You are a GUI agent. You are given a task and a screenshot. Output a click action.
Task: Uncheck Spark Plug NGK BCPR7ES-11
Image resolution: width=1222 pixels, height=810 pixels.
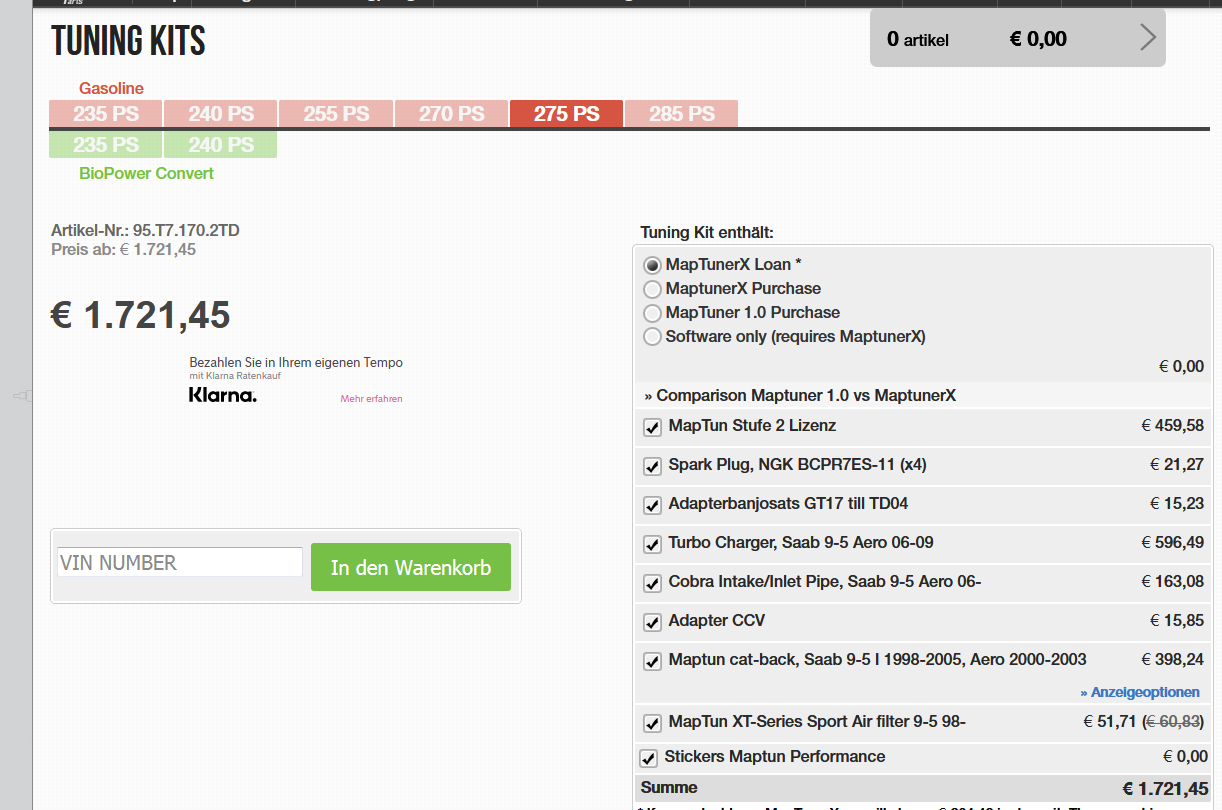[x=653, y=466]
